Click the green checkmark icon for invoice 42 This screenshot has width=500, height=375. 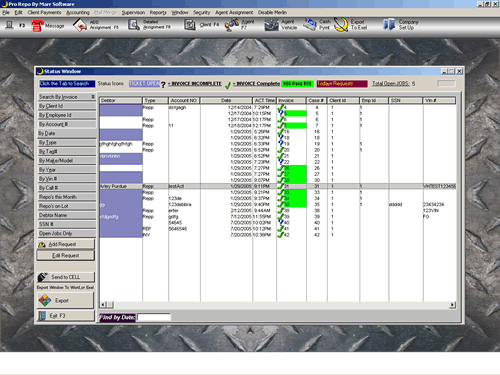pos(281,235)
